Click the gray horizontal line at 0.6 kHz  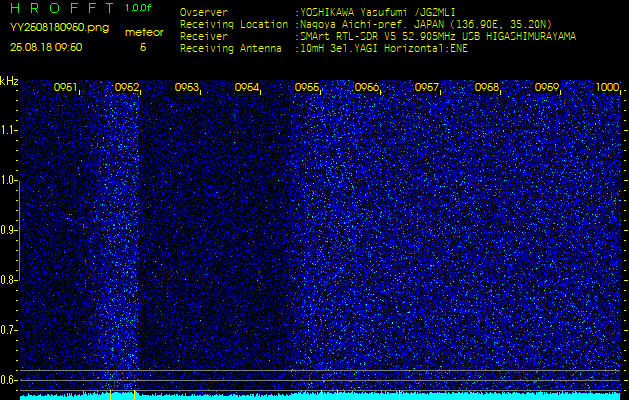point(320,380)
